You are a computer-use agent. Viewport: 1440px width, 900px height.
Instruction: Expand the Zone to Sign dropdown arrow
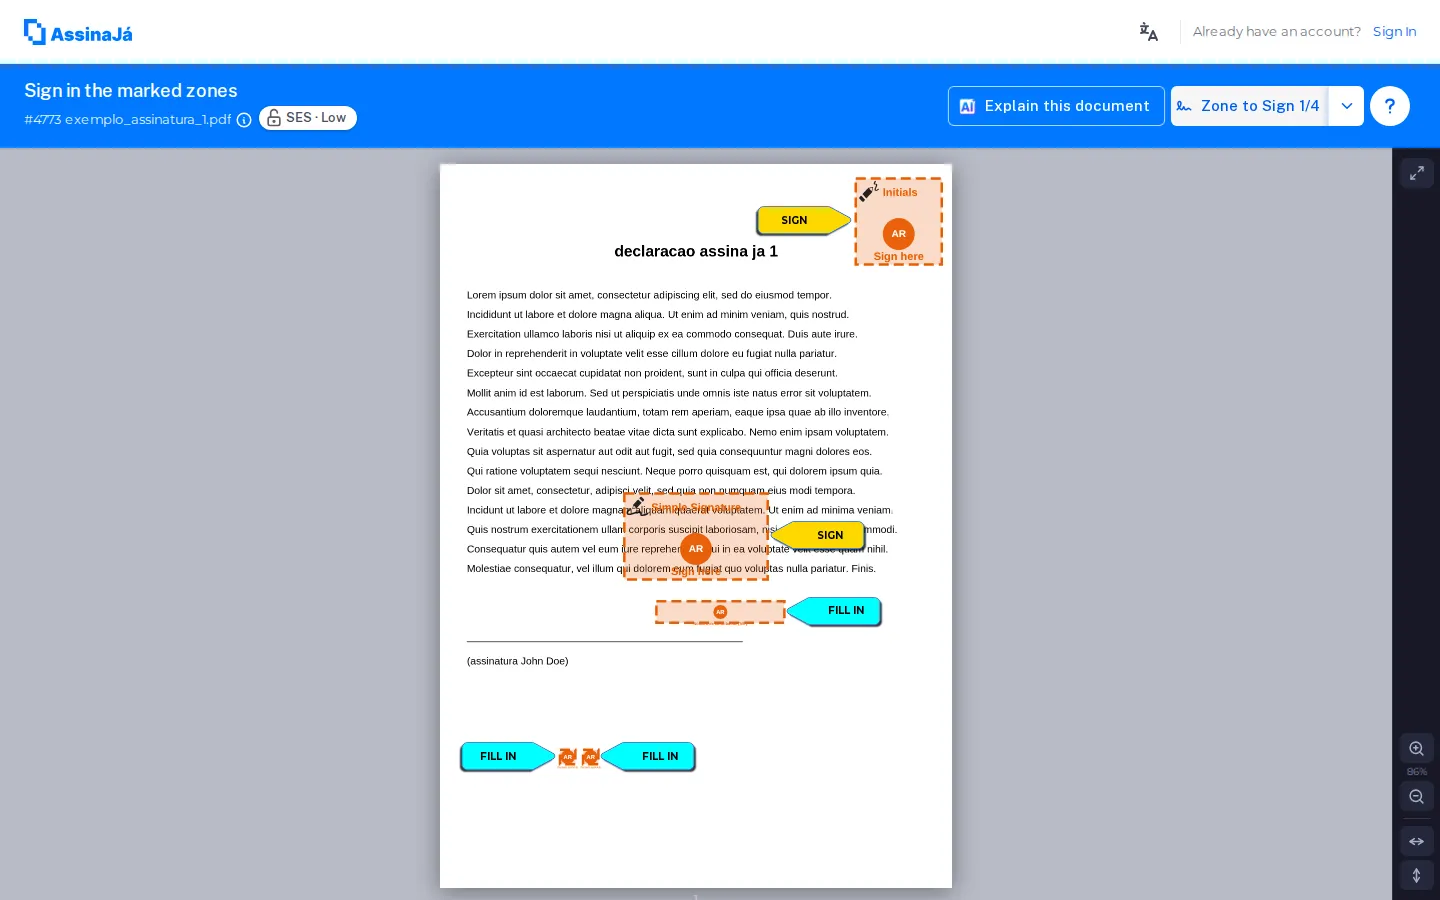pyautogui.click(x=1347, y=106)
